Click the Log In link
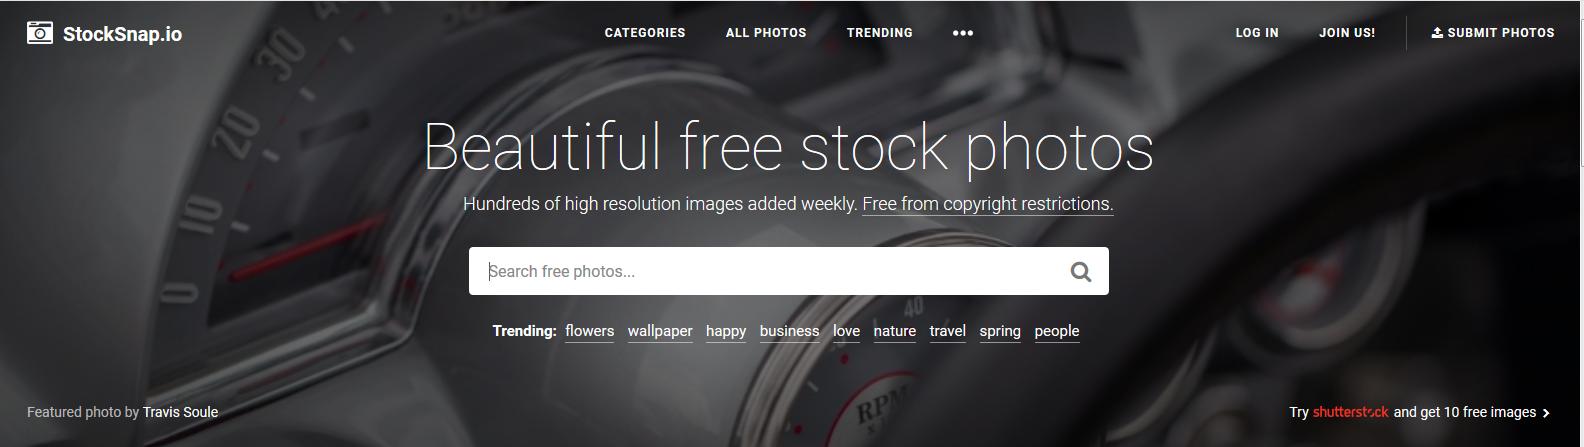 (x=1257, y=33)
